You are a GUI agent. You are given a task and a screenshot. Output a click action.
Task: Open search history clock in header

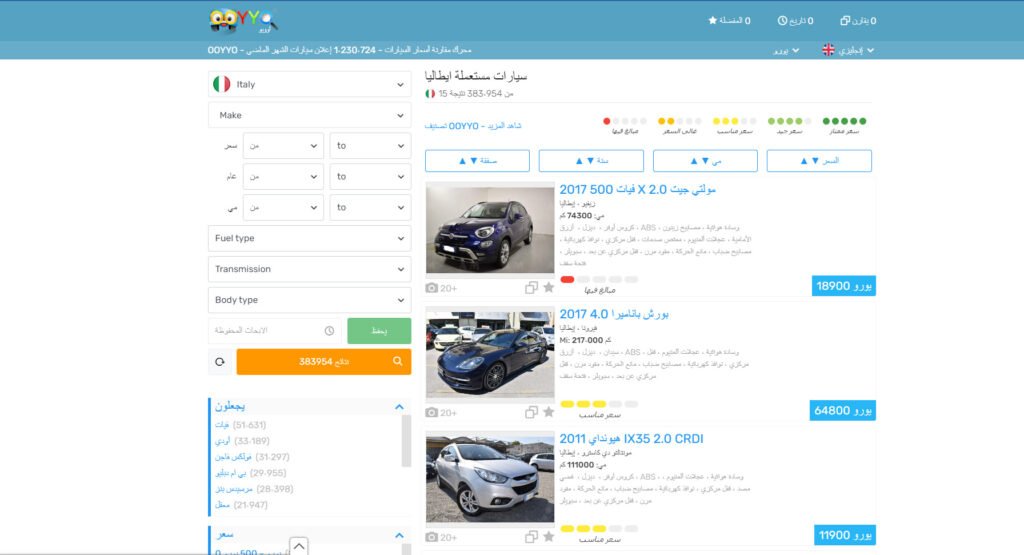(x=776, y=20)
